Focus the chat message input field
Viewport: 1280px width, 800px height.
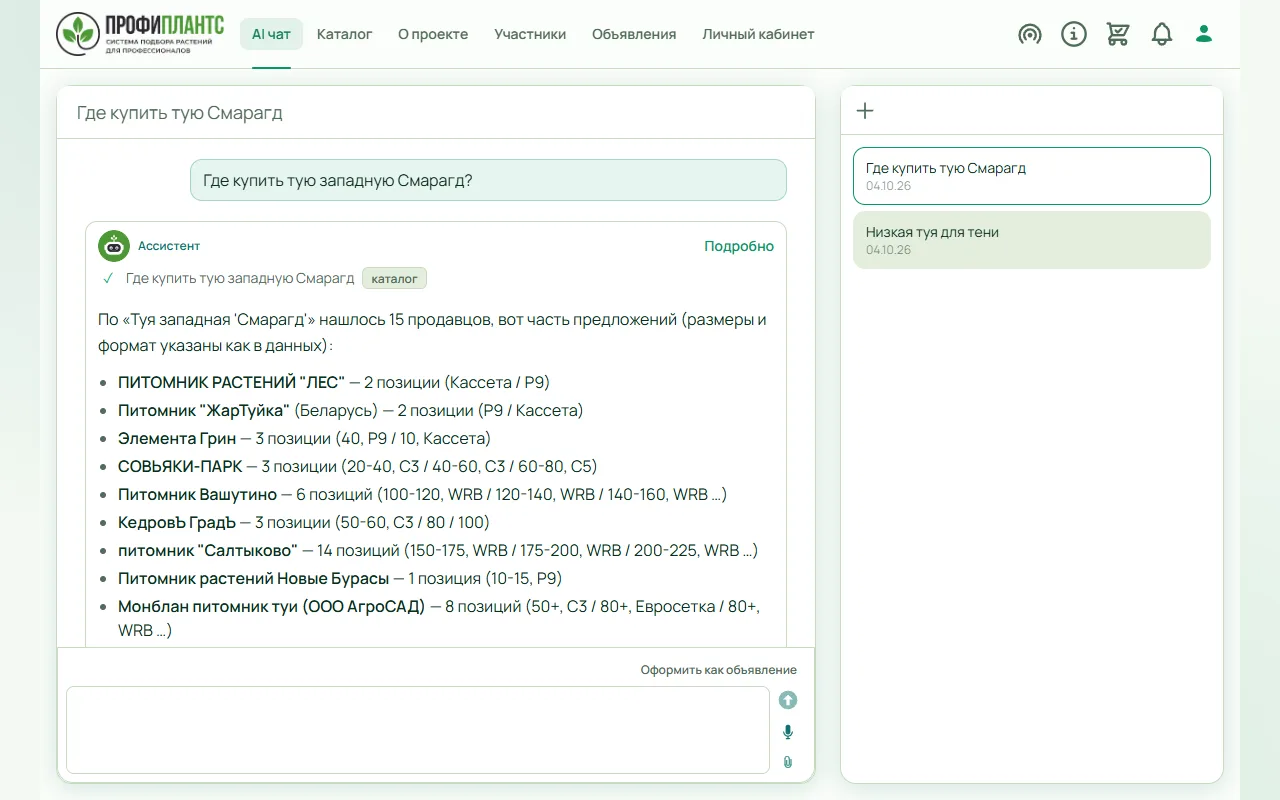click(418, 730)
